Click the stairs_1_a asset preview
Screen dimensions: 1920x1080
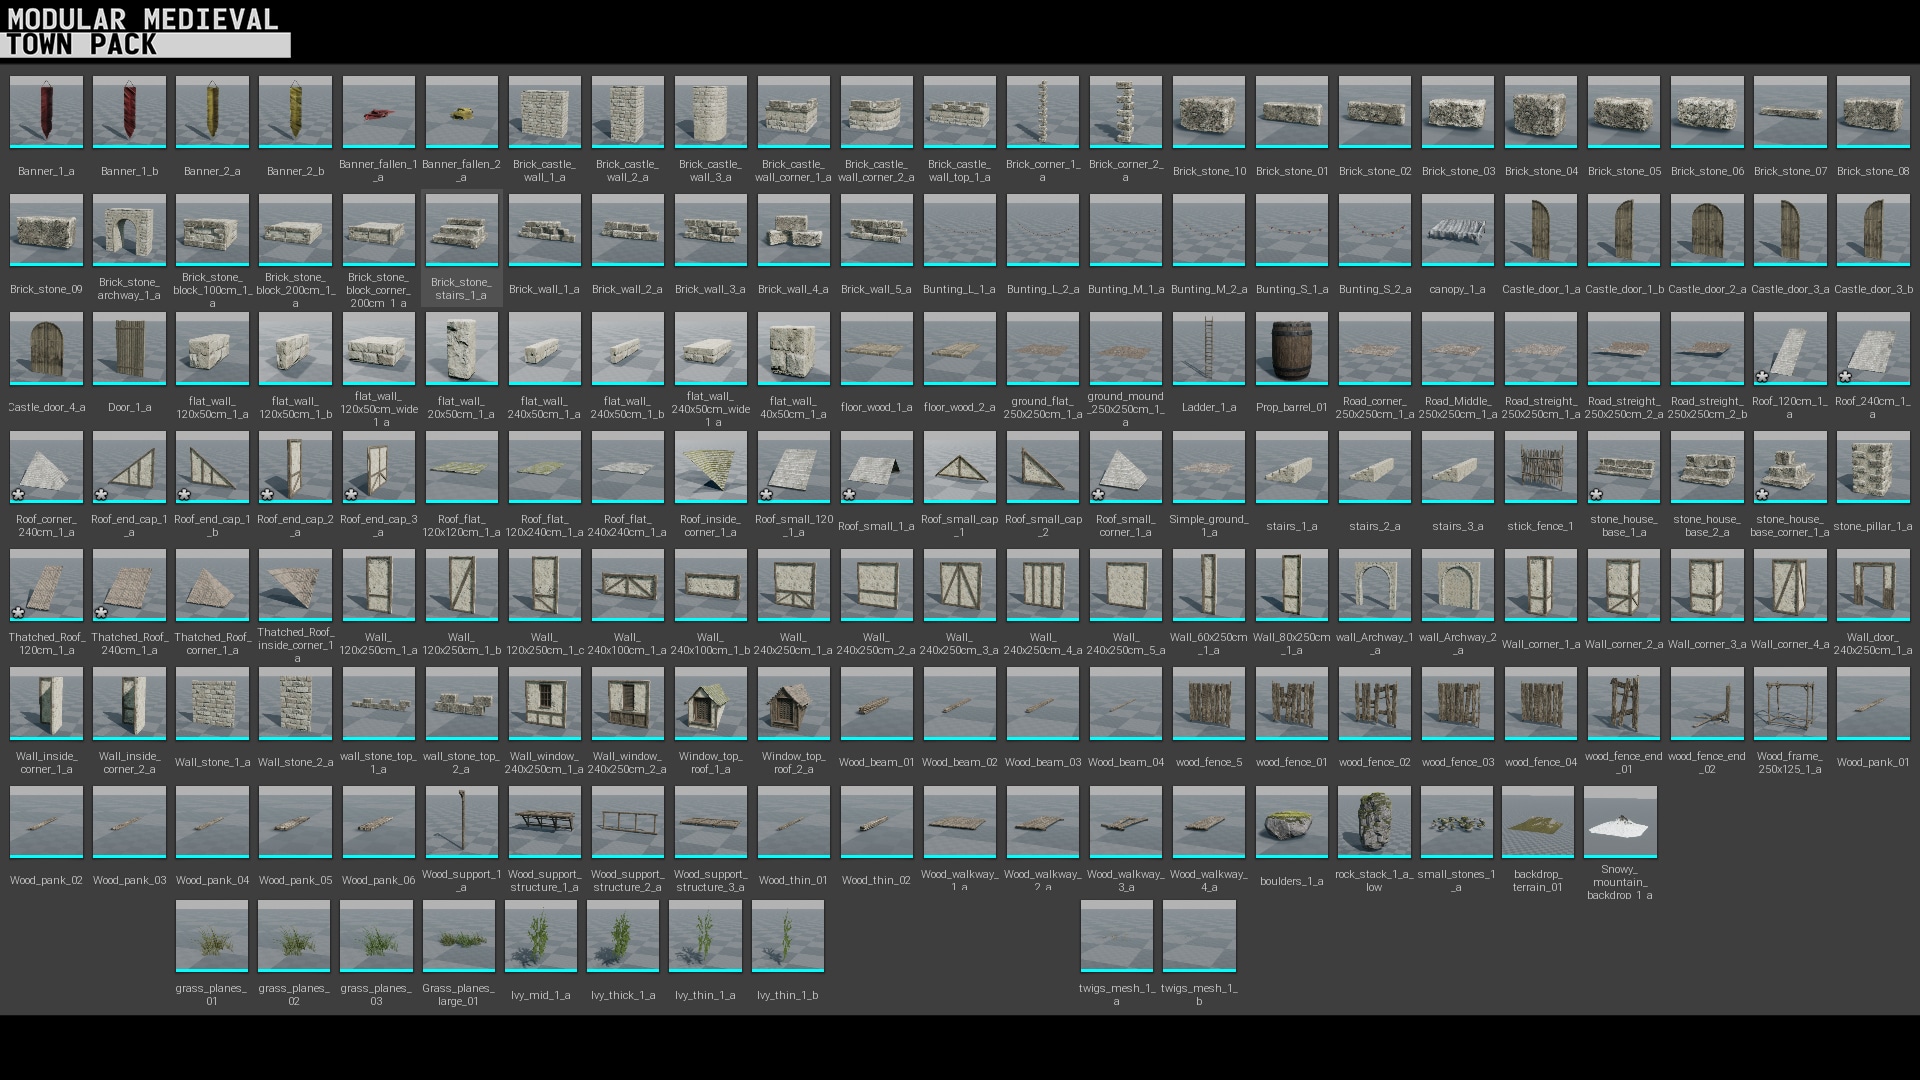point(1291,467)
